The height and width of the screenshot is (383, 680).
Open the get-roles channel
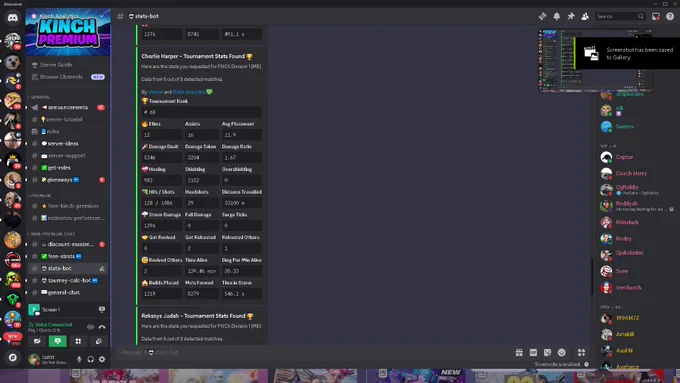tap(68, 168)
